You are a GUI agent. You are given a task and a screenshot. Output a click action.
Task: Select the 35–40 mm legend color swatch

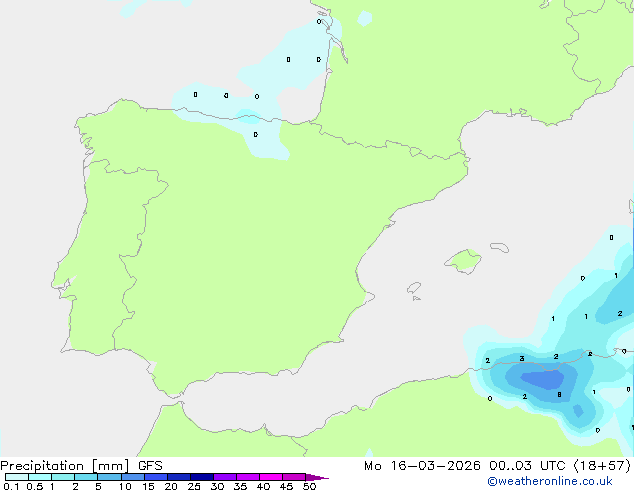pos(248,477)
